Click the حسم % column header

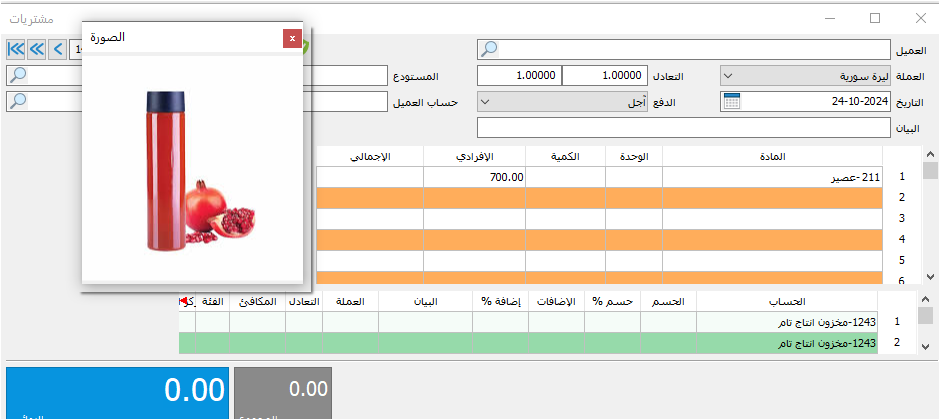click(x=613, y=301)
